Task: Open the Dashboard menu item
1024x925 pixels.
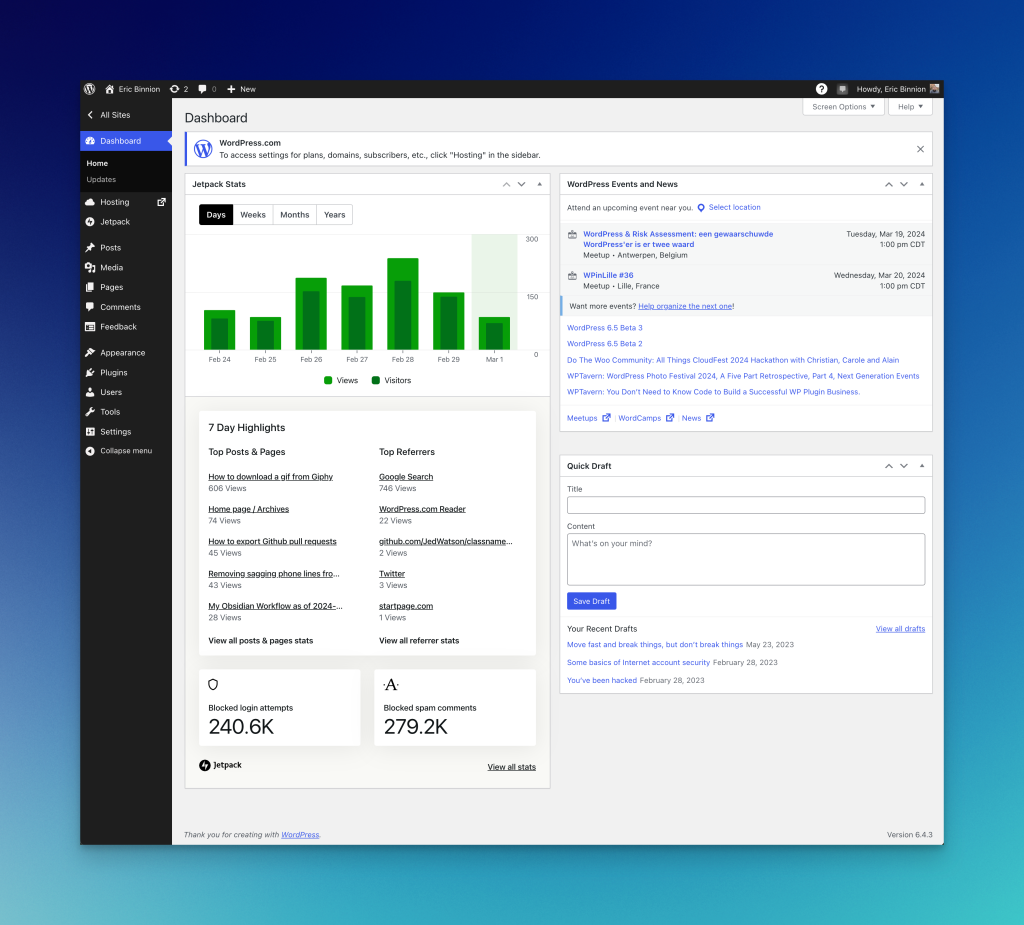Action: [x=126, y=141]
